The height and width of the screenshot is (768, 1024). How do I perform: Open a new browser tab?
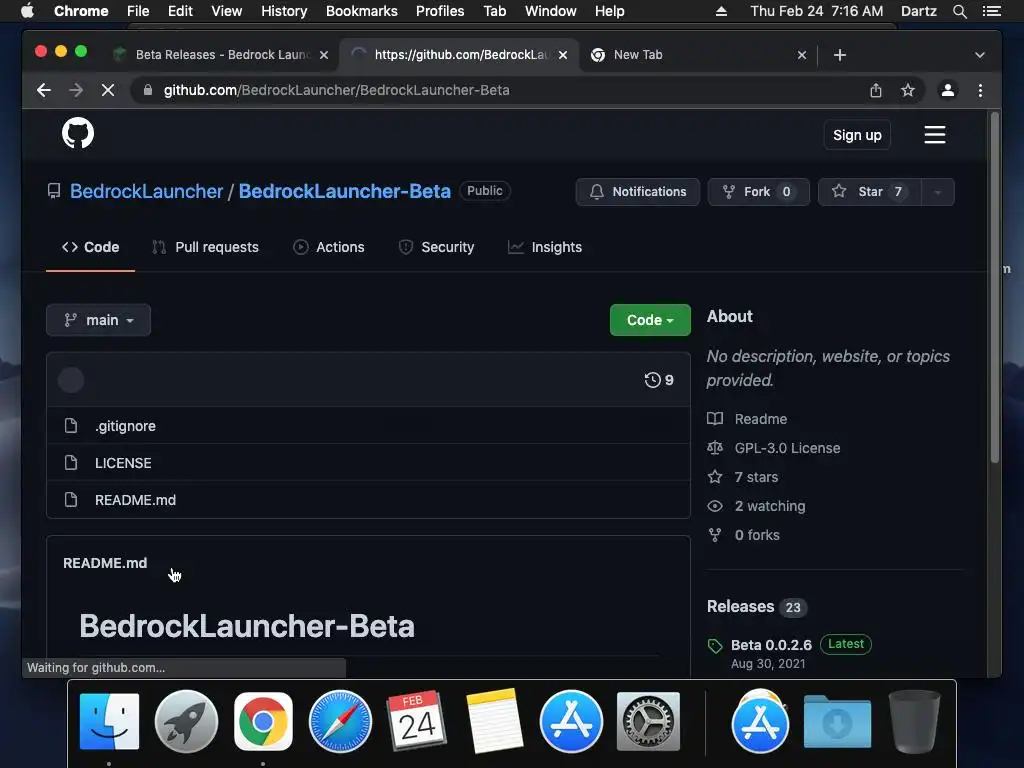pos(840,55)
